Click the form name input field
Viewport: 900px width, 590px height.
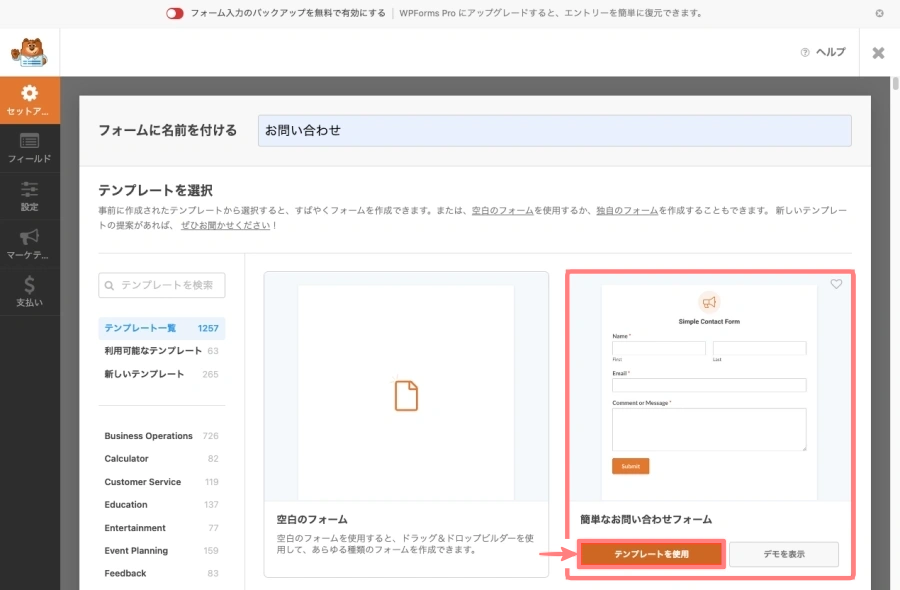point(554,130)
